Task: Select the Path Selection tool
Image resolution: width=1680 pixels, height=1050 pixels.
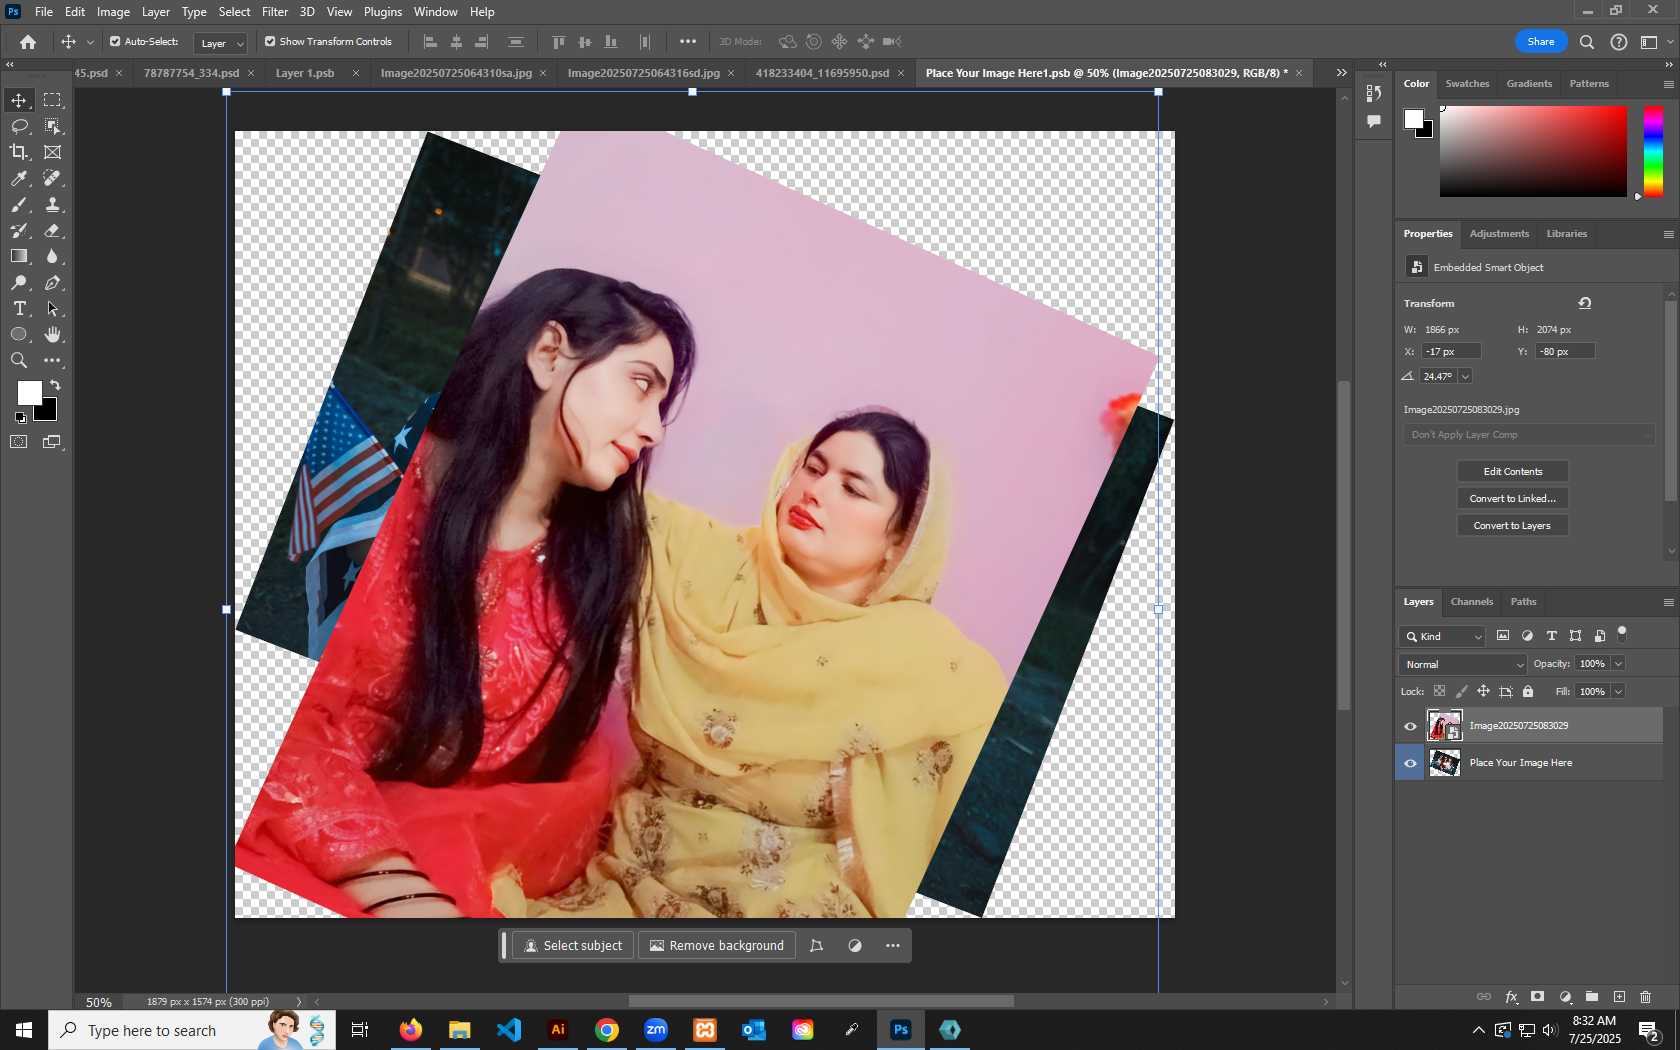Action: pos(52,309)
